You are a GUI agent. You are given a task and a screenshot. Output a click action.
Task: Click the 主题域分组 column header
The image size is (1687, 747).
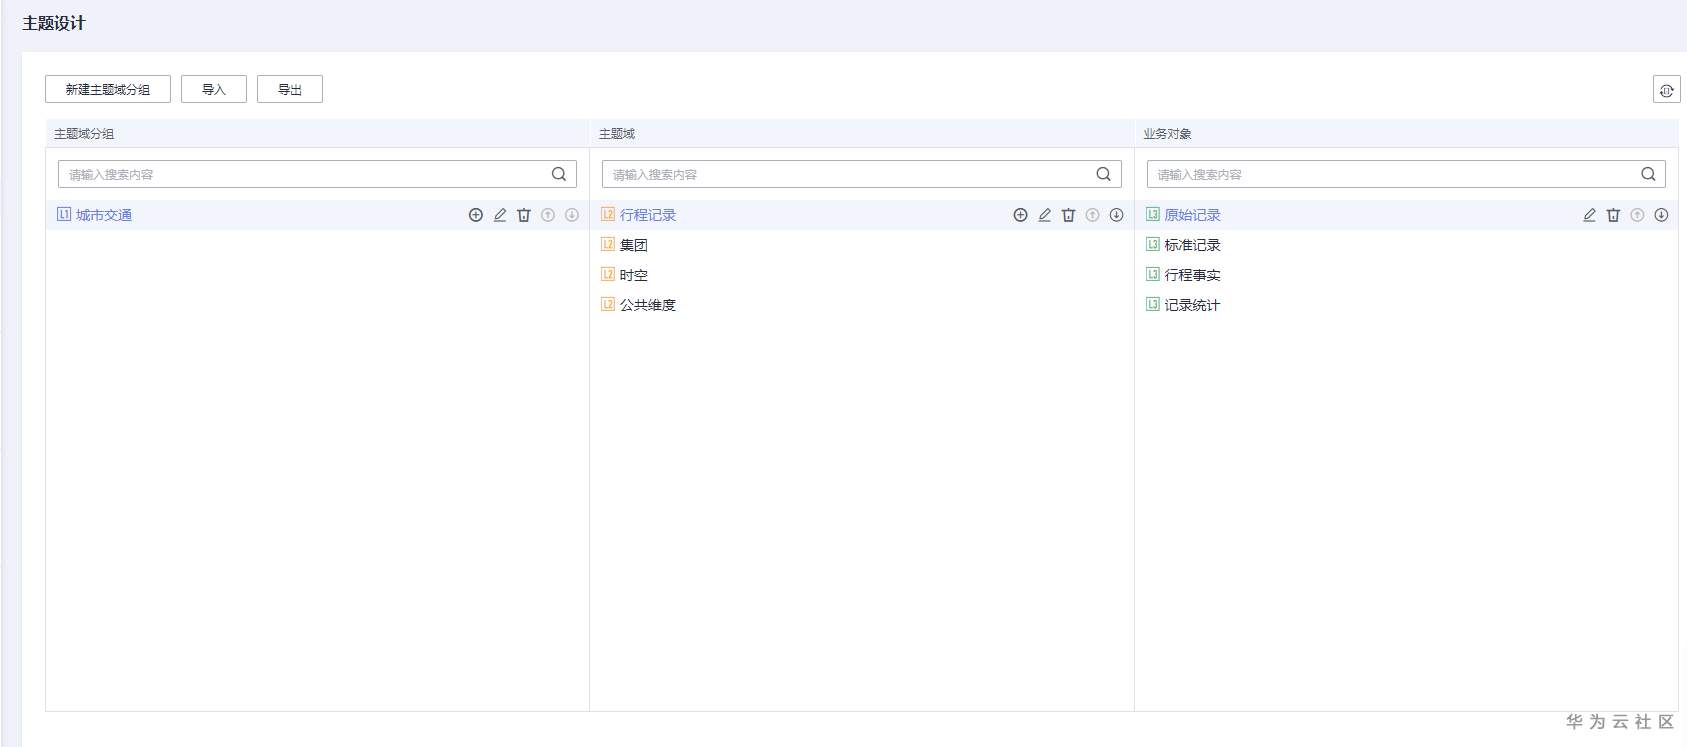pos(84,134)
